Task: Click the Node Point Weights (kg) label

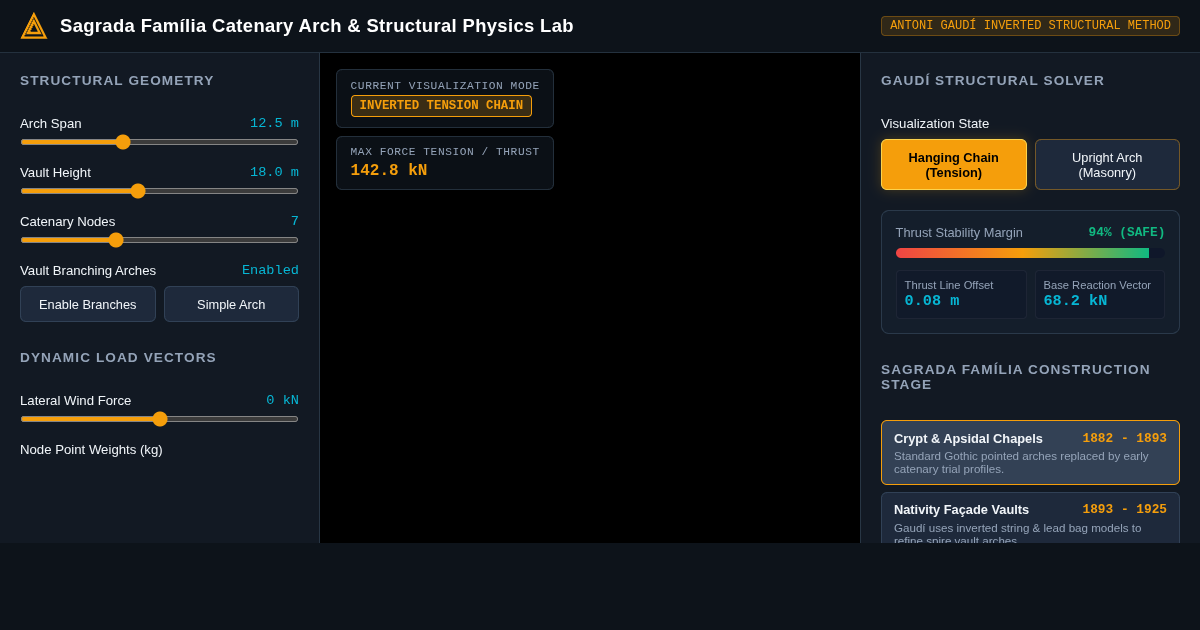Action: pyautogui.click(x=91, y=450)
